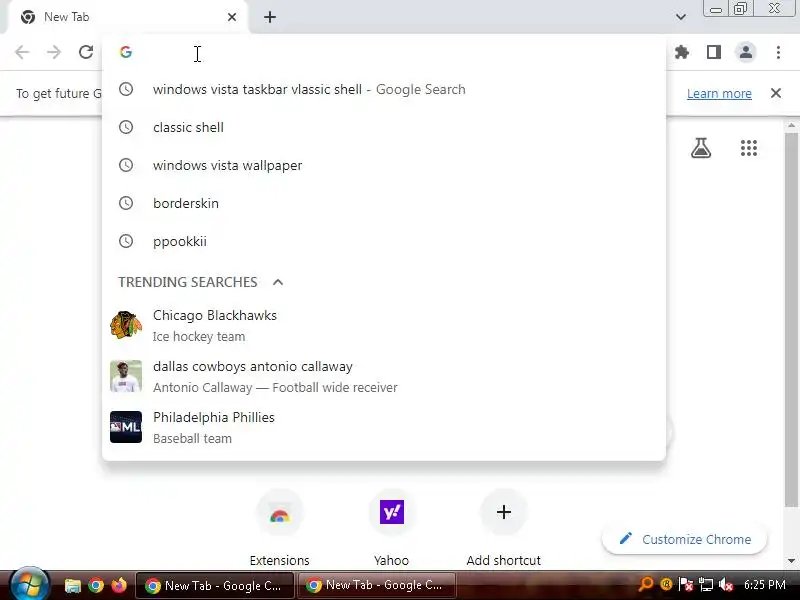The width and height of the screenshot is (800, 600).
Task: Click the magnifier tray icon
Action: tap(645, 584)
